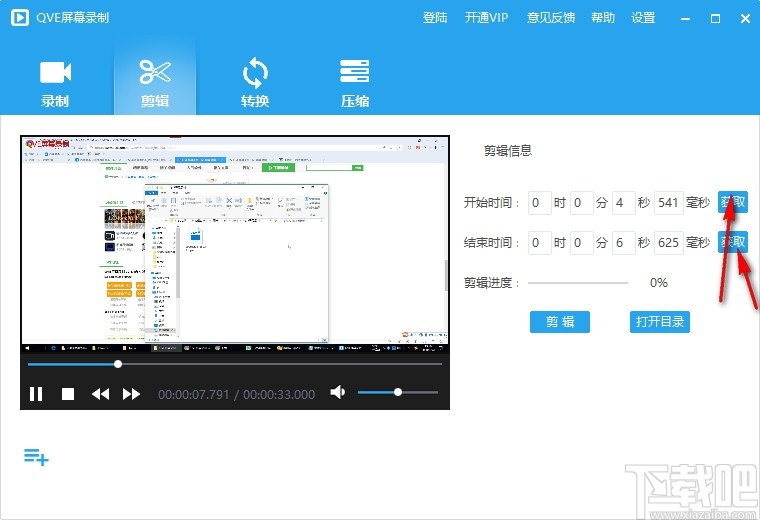Adjust the volume slider
The width and height of the screenshot is (760, 520).
tap(398, 392)
